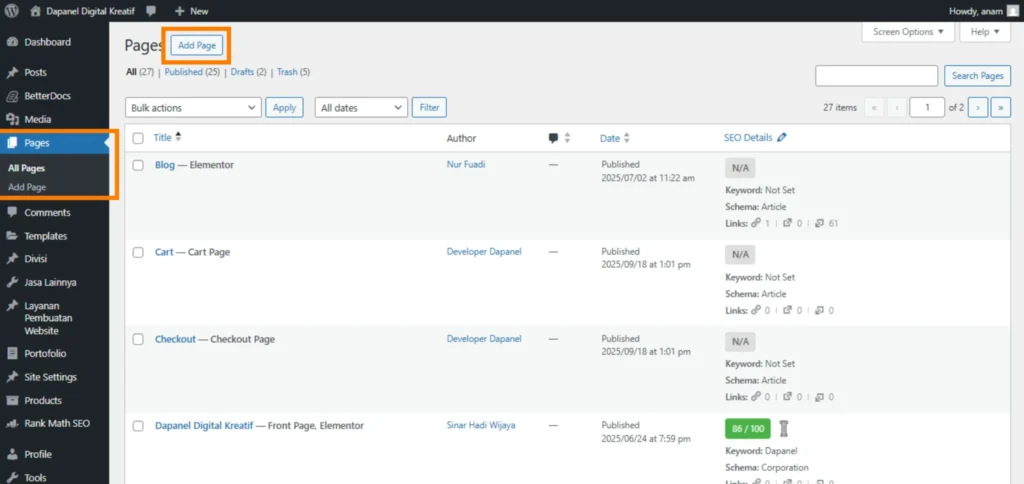
Task: Open the anam user avatar
Action: 1012,10
